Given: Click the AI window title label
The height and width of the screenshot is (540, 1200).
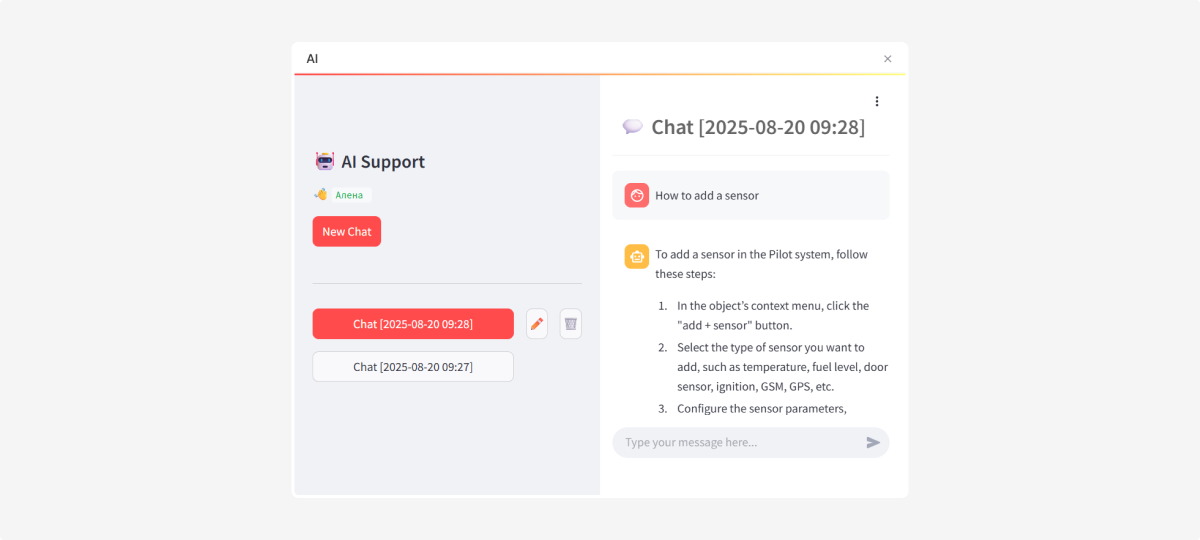Looking at the screenshot, I should click(312, 59).
